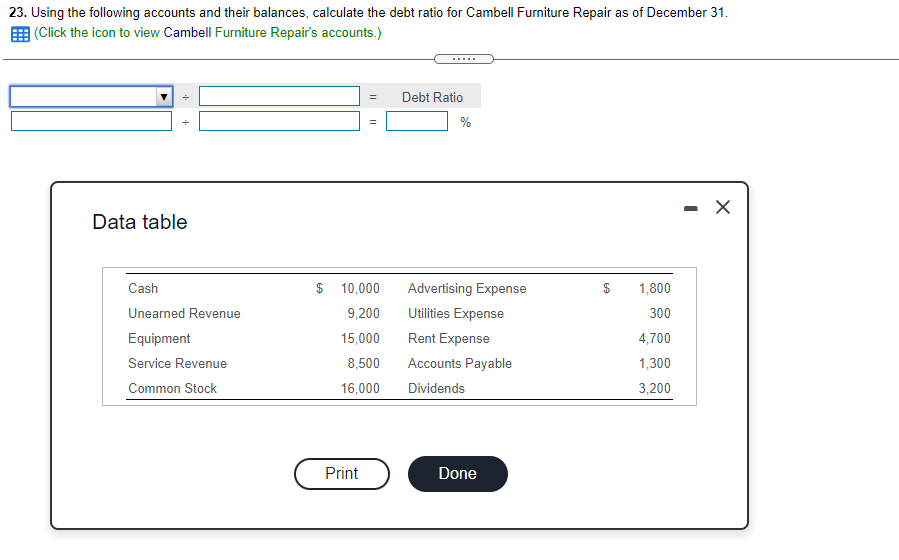Click the Data table heading
Viewport: 899px width, 560px height.
[140, 222]
